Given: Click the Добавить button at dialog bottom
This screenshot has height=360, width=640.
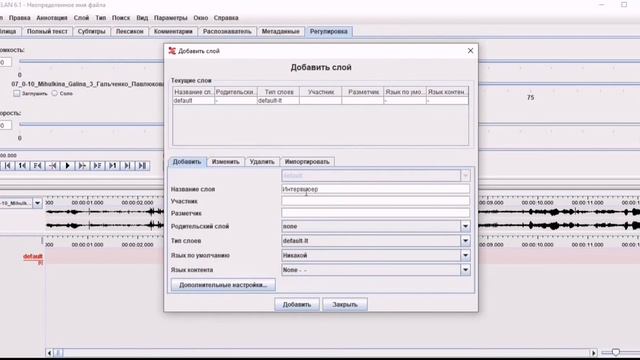Looking at the screenshot, I should tap(297, 304).
